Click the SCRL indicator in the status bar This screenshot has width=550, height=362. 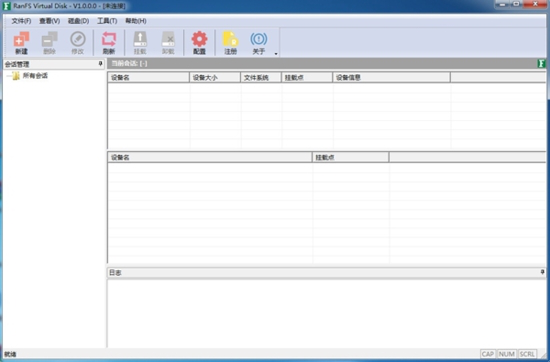point(527,354)
